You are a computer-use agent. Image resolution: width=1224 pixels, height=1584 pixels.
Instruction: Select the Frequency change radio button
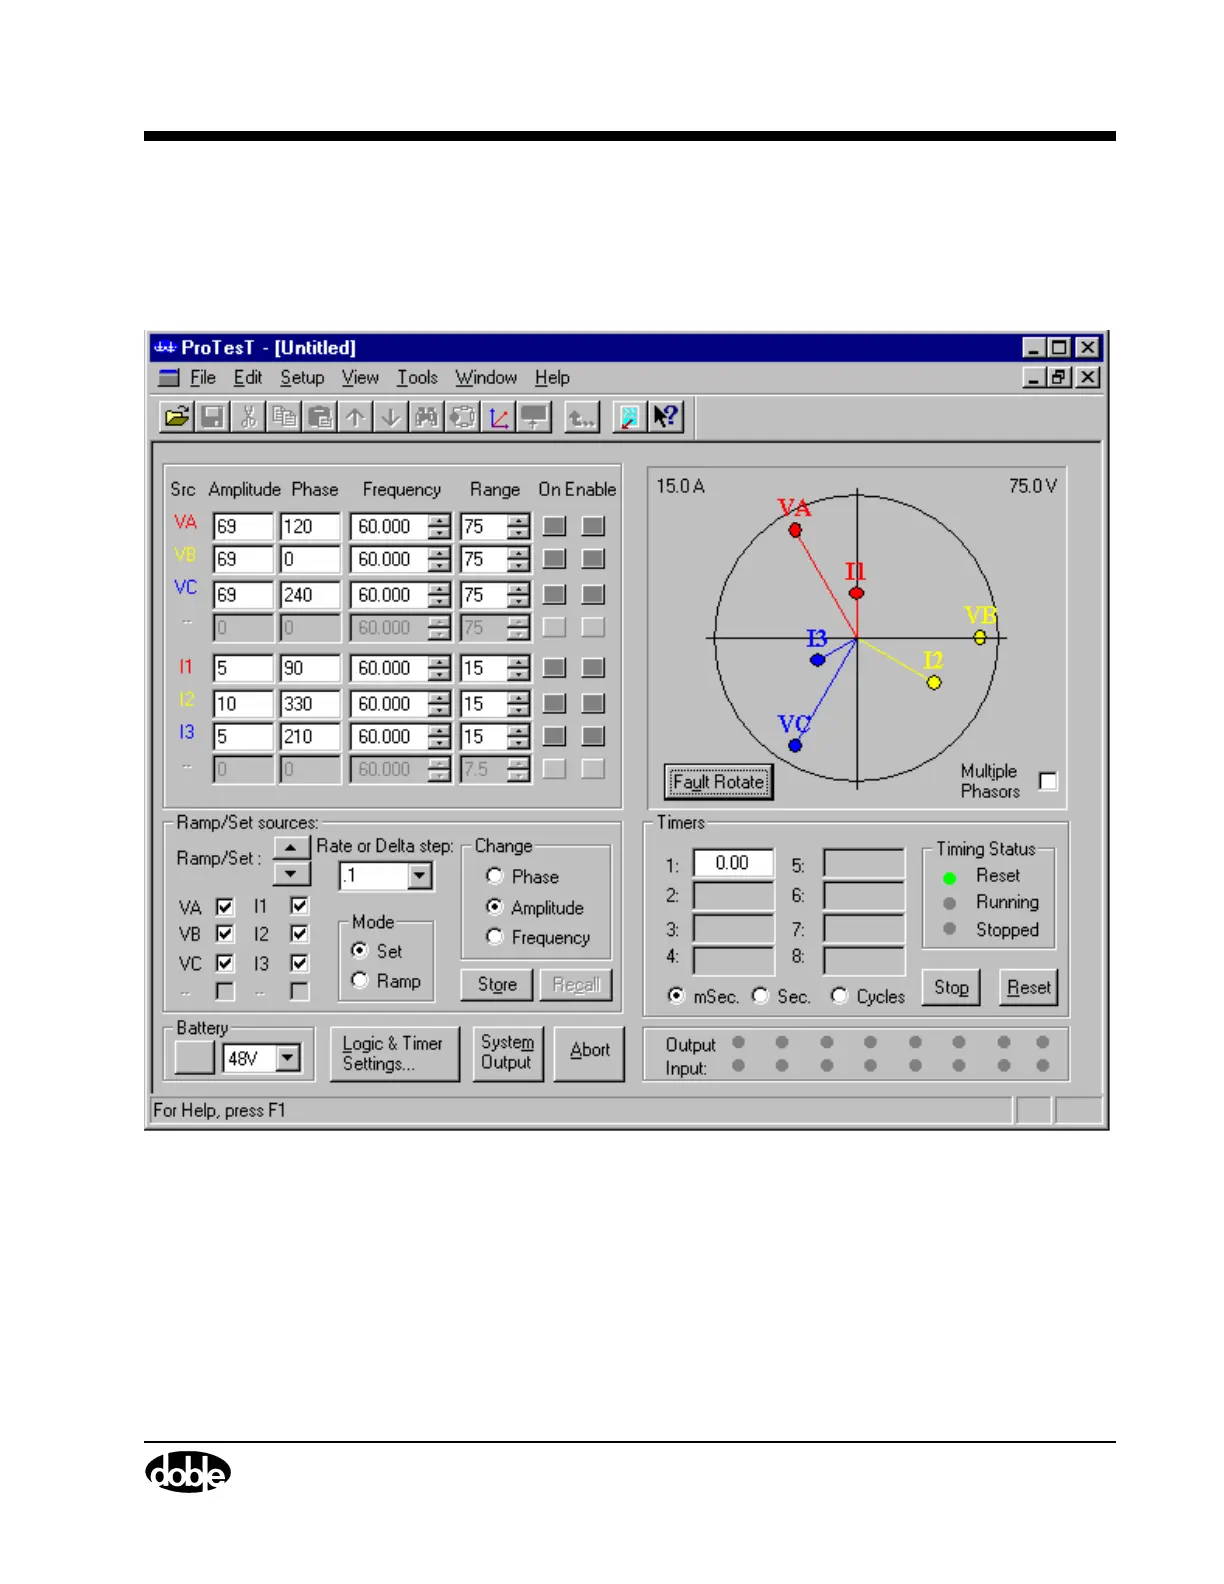494,937
